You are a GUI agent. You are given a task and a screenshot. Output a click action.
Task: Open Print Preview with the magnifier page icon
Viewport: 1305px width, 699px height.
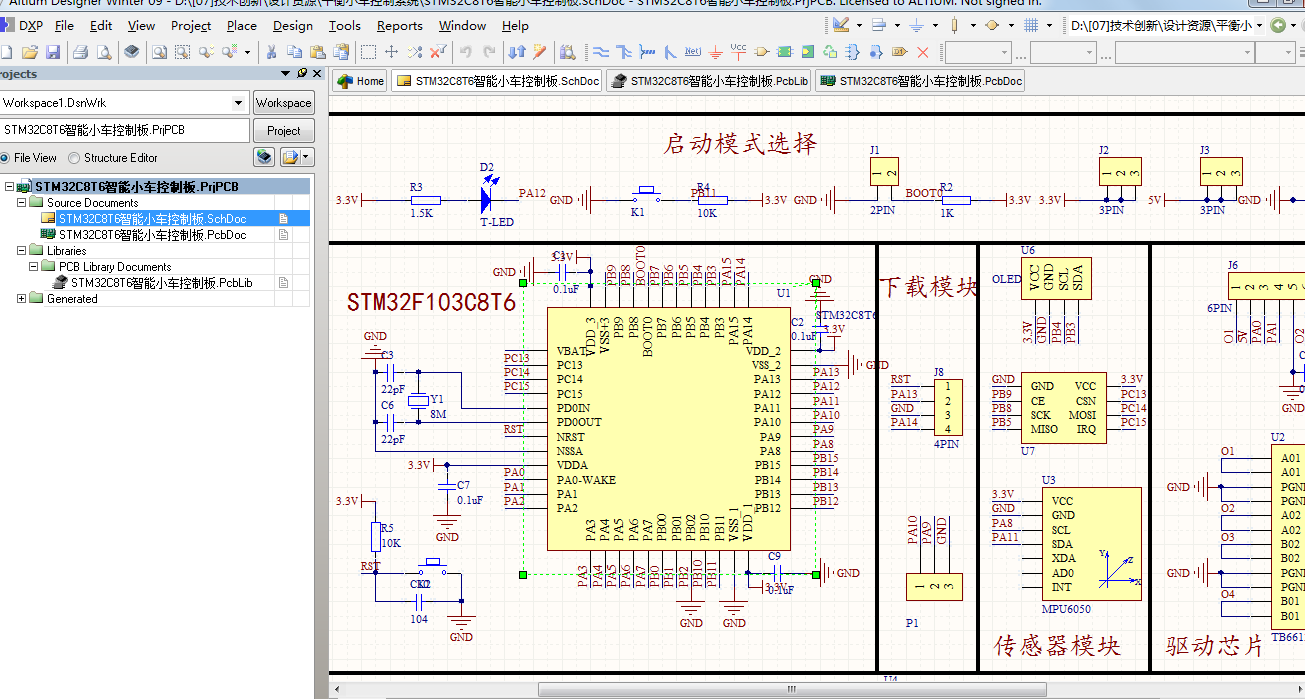(103, 51)
